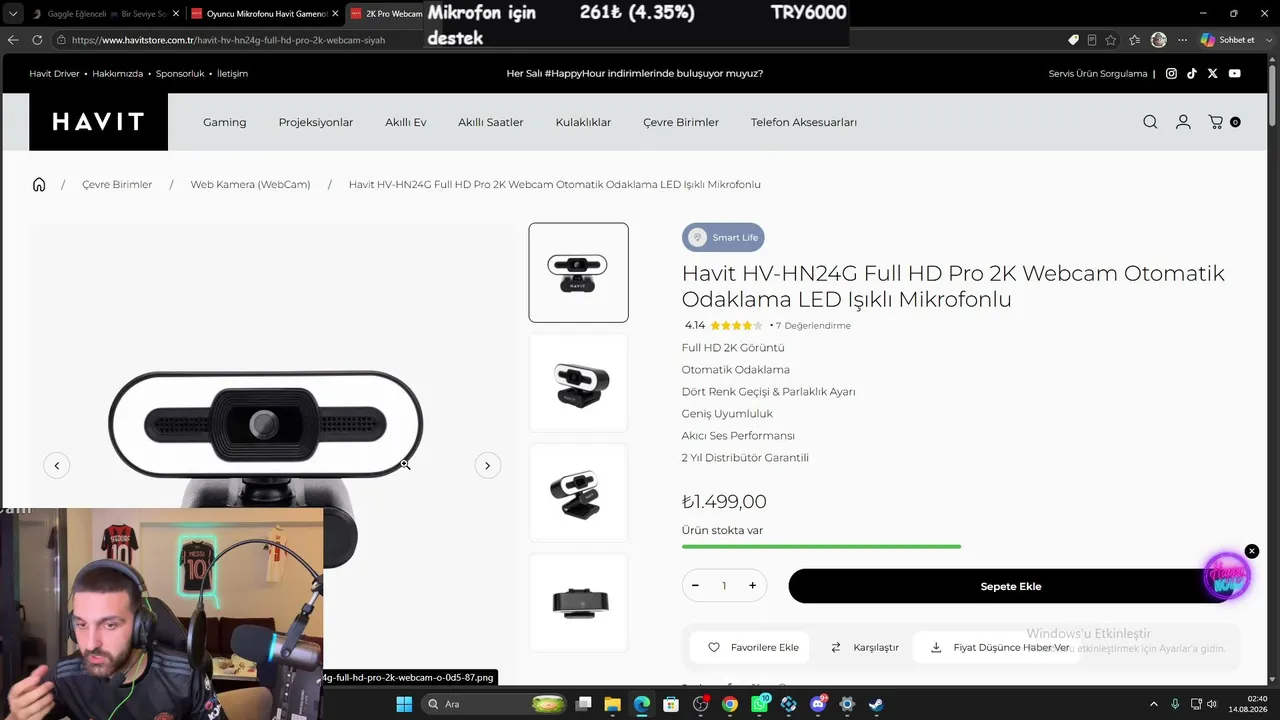This screenshot has height=720, width=1280.
Task: Open the Gaming menu
Action: click(x=224, y=122)
